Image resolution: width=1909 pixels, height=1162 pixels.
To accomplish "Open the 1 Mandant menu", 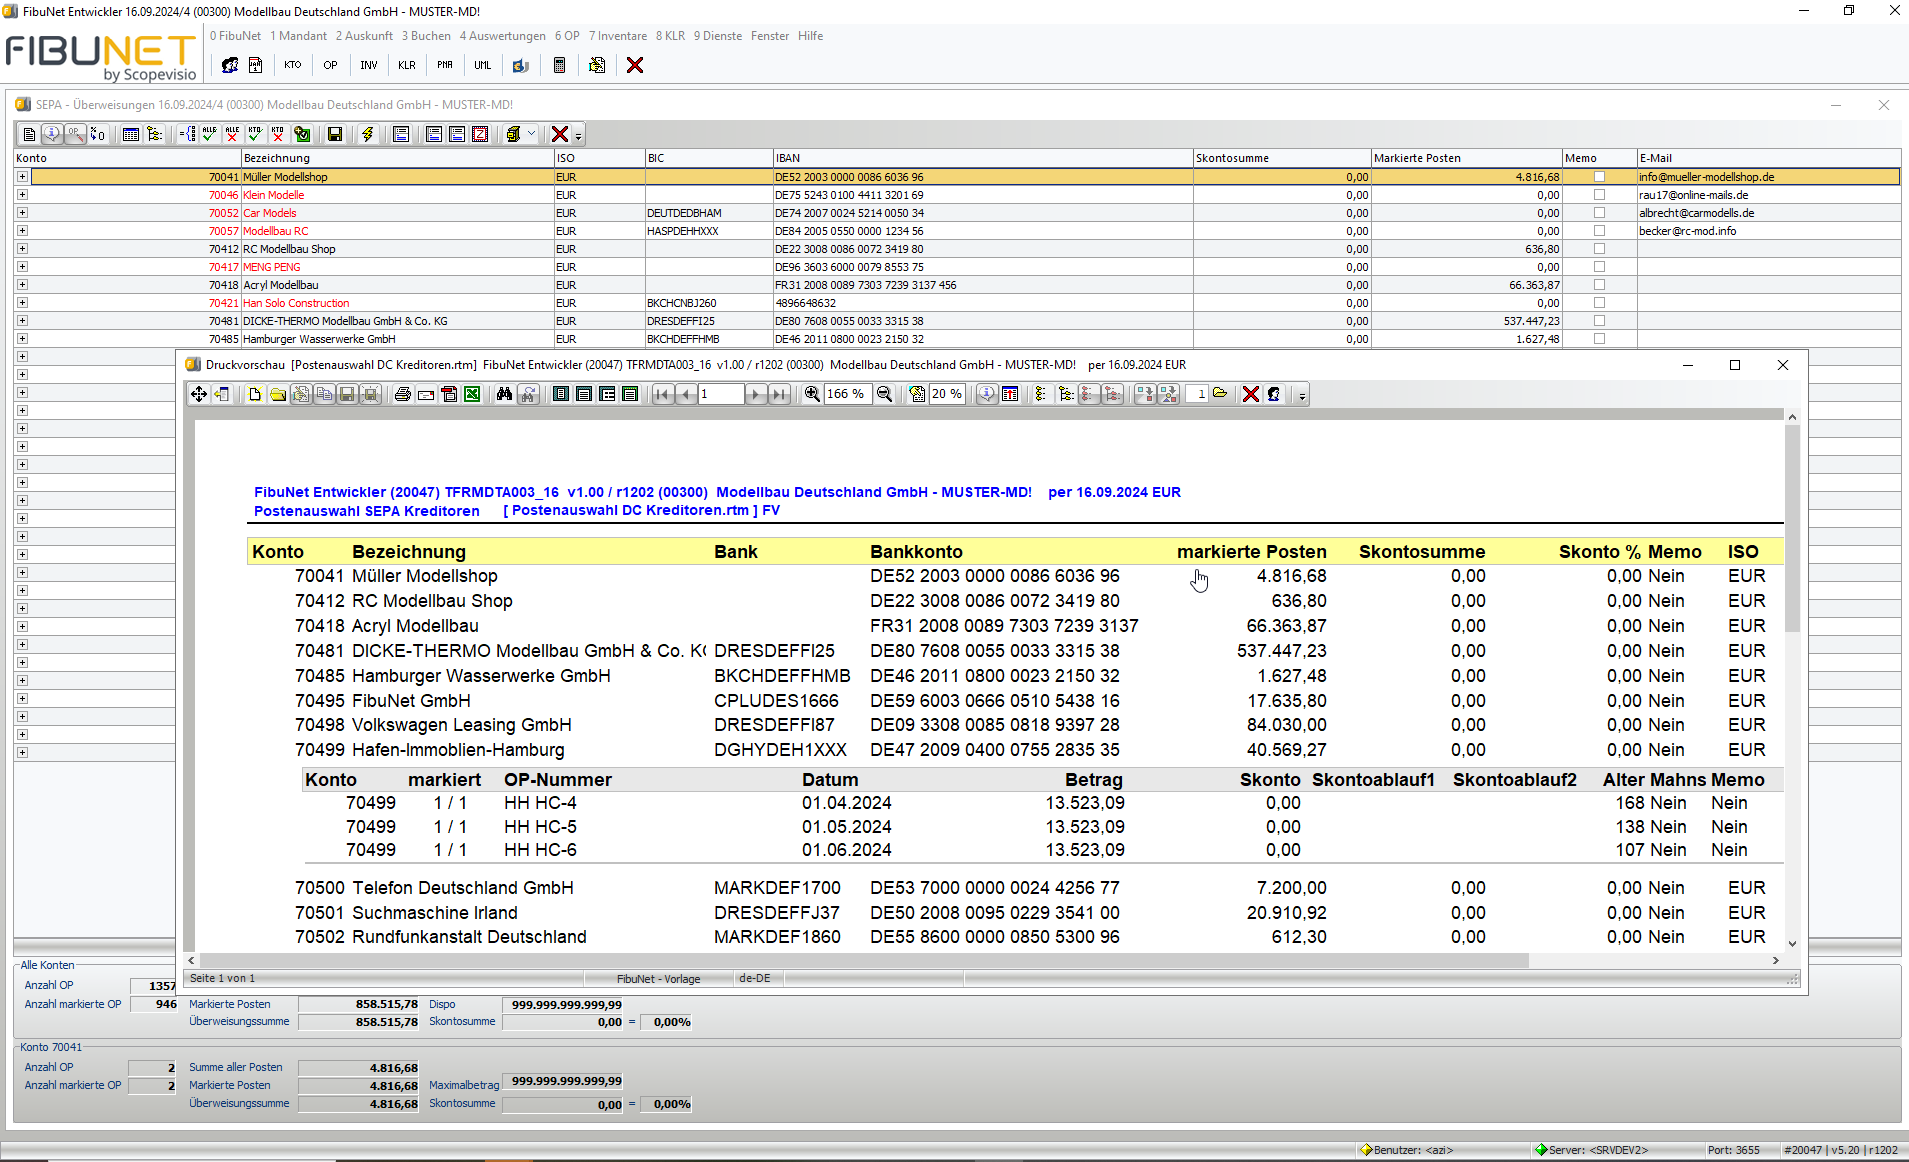I will coord(298,36).
